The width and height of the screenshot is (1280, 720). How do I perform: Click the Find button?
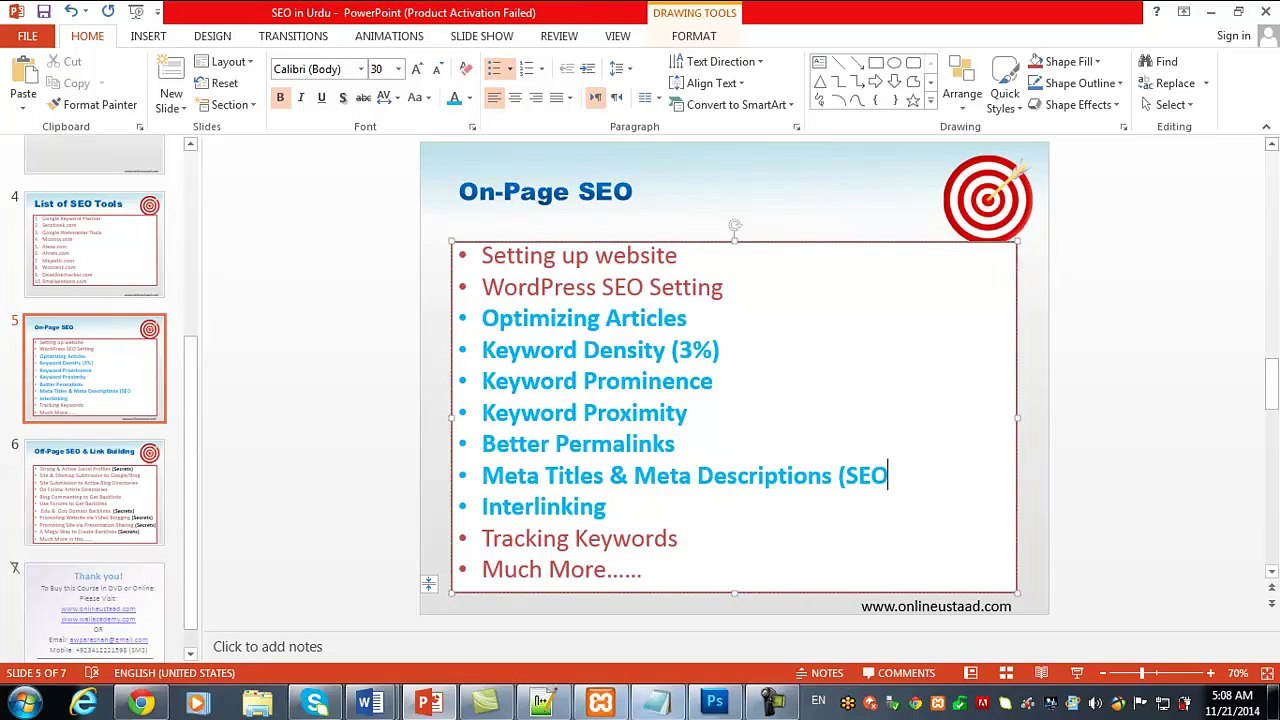coord(1159,62)
